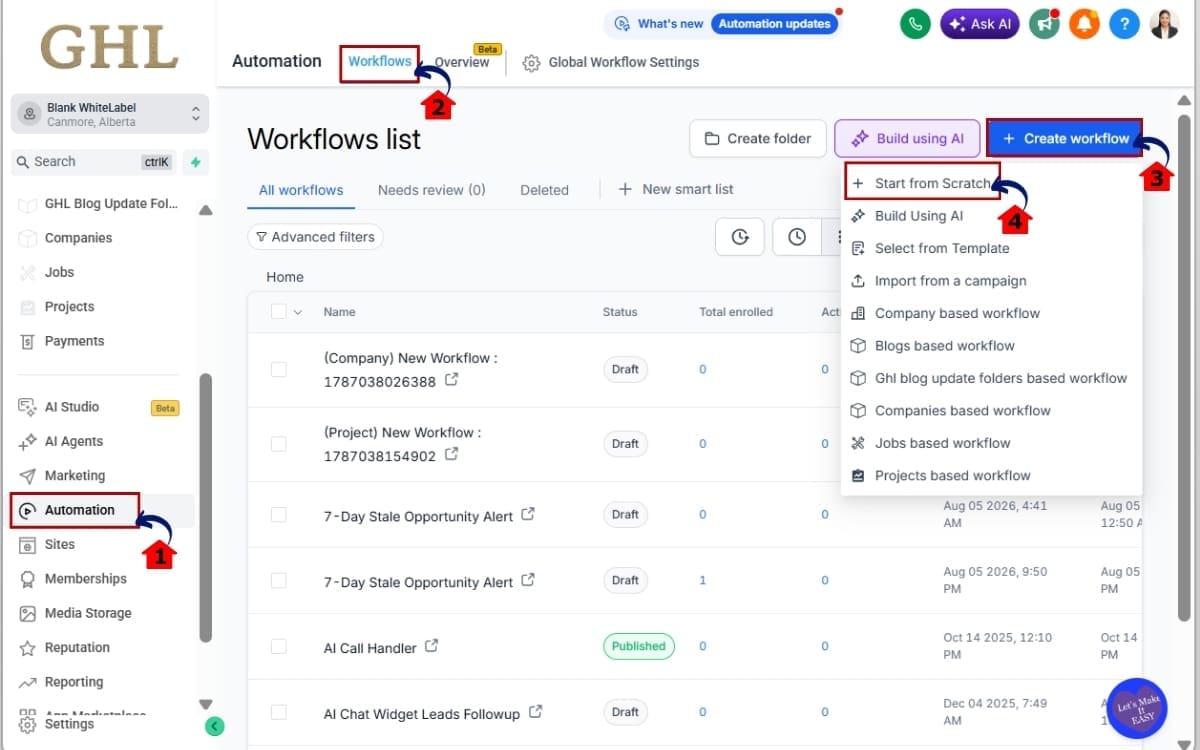Select checkbox for 7-Day Stale Opportunity Alert with 0 enrolled
Screen dimensions: 1200x750
279,514
